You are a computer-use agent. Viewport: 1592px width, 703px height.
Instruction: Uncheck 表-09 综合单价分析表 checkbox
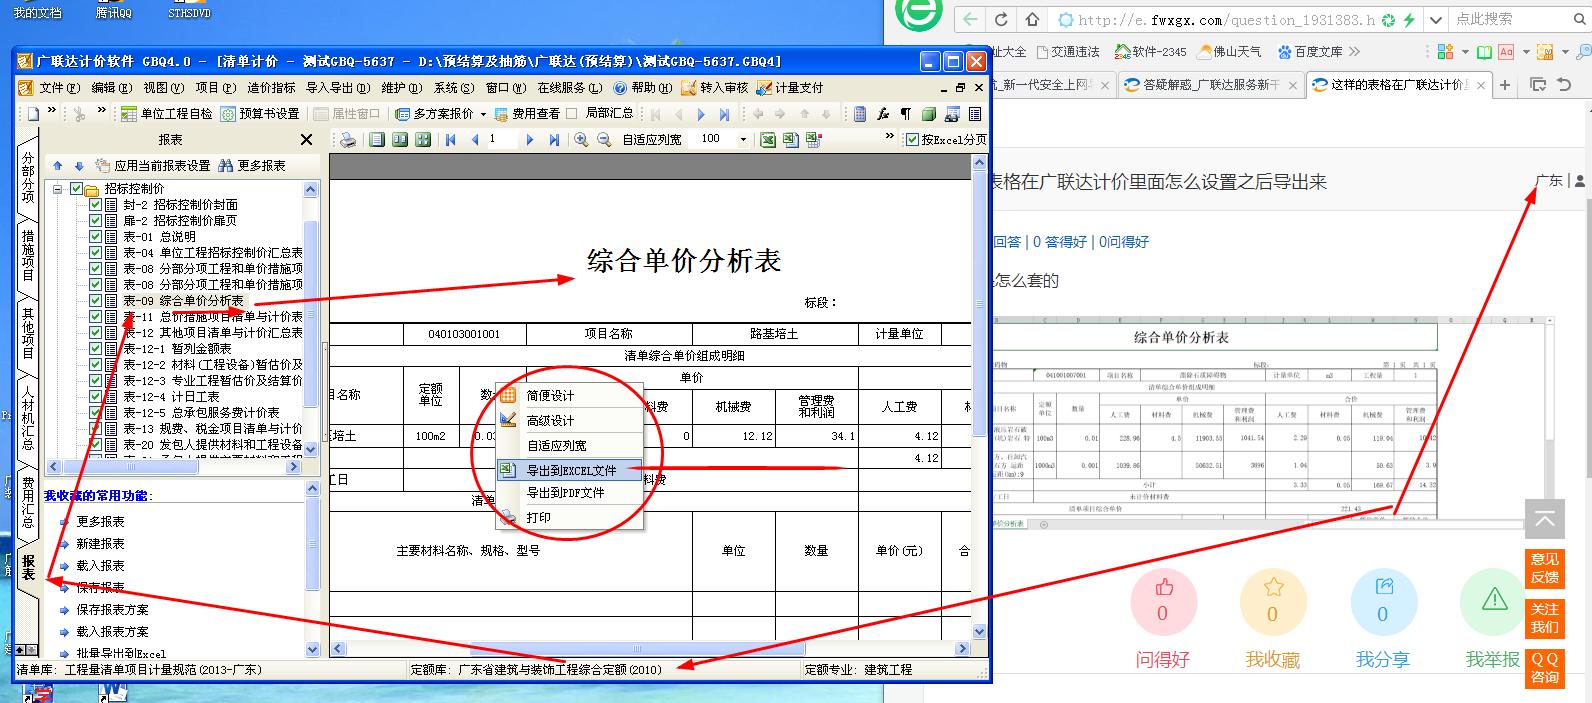[96, 300]
